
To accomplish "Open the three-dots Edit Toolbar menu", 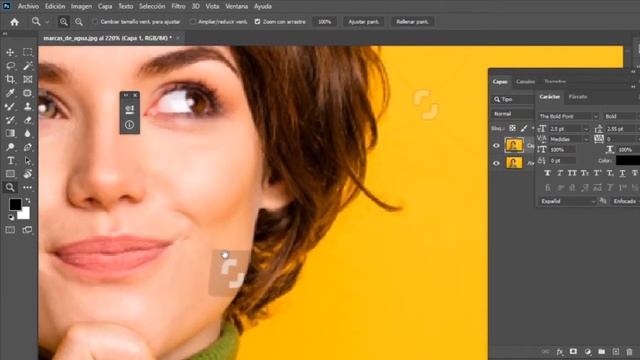I will 27,187.
